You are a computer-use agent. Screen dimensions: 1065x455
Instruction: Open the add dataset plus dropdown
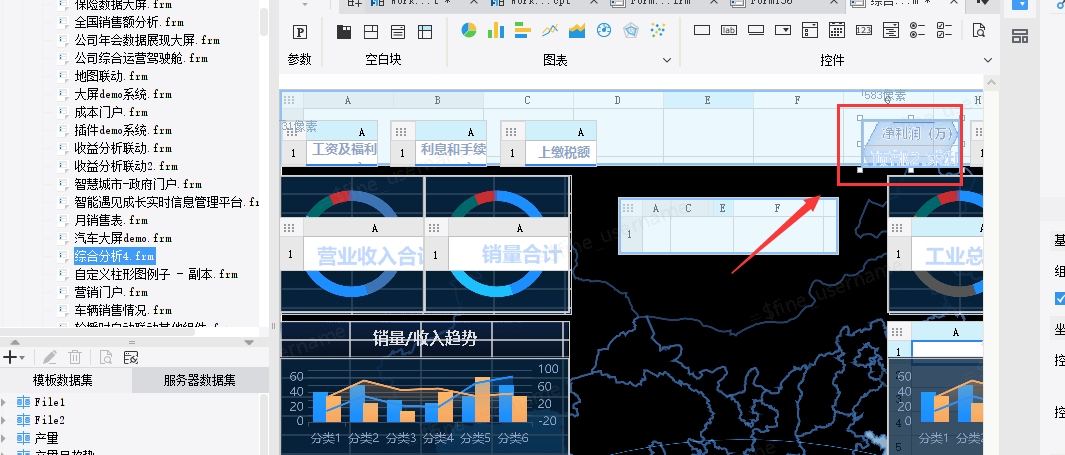tap(14, 357)
